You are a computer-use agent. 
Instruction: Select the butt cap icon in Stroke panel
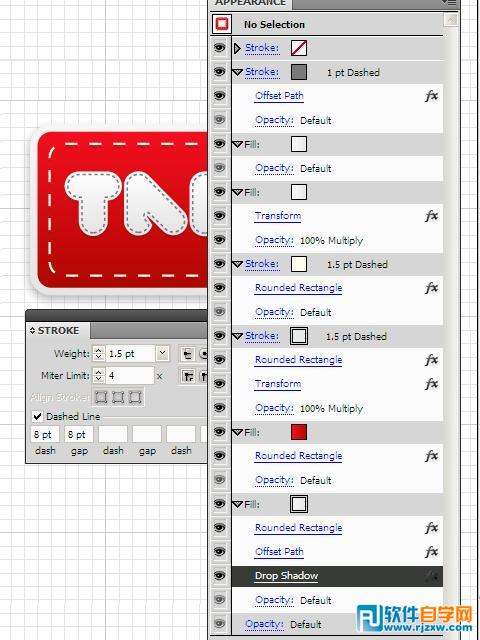[187, 354]
